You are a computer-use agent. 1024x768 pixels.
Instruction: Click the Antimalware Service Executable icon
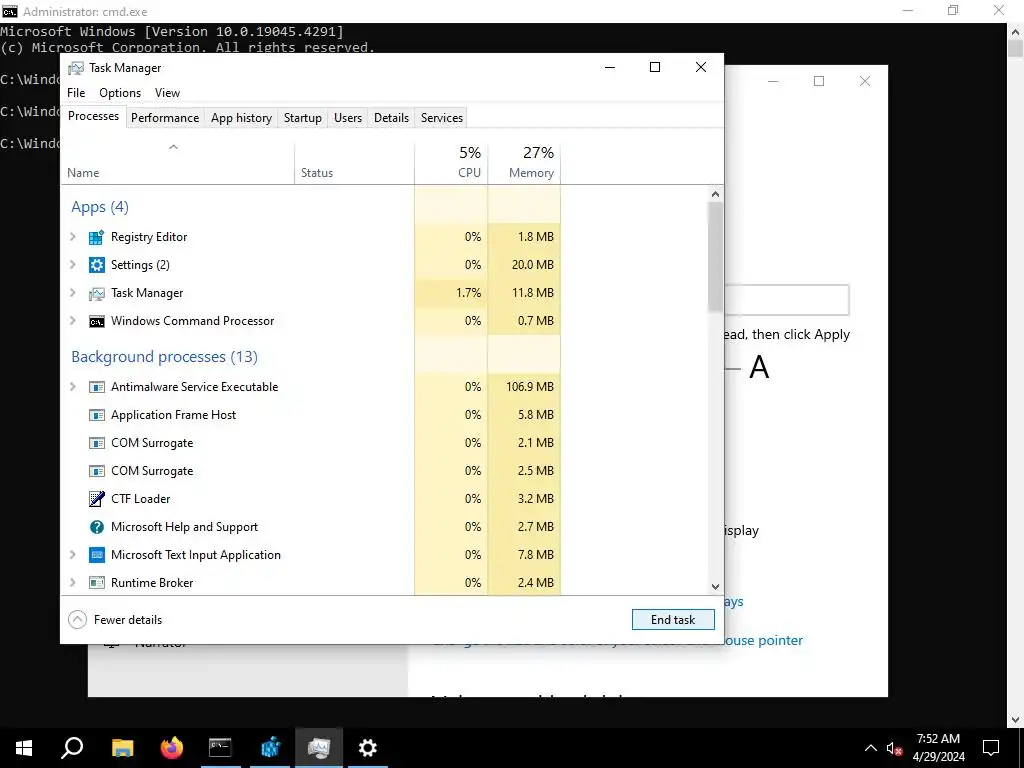tap(97, 387)
